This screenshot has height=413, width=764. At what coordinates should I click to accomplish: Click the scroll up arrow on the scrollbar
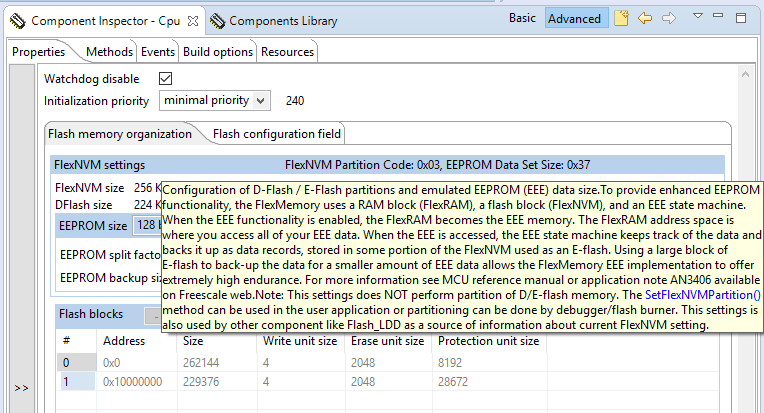click(745, 75)
